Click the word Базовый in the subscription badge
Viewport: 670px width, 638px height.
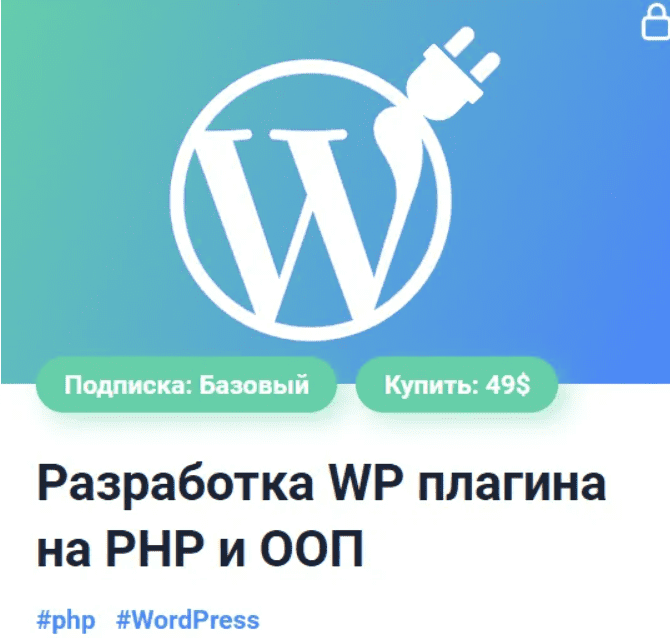click(254, 385)
